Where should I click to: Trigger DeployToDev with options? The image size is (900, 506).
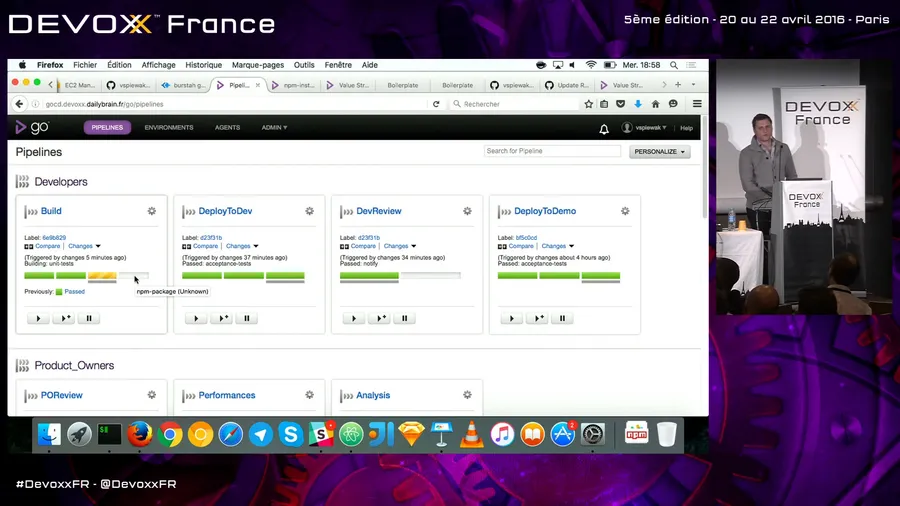click(222, 318)
